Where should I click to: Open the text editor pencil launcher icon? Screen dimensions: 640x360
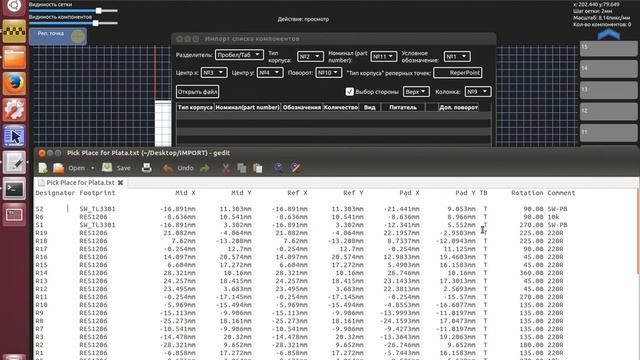(14, 162)
